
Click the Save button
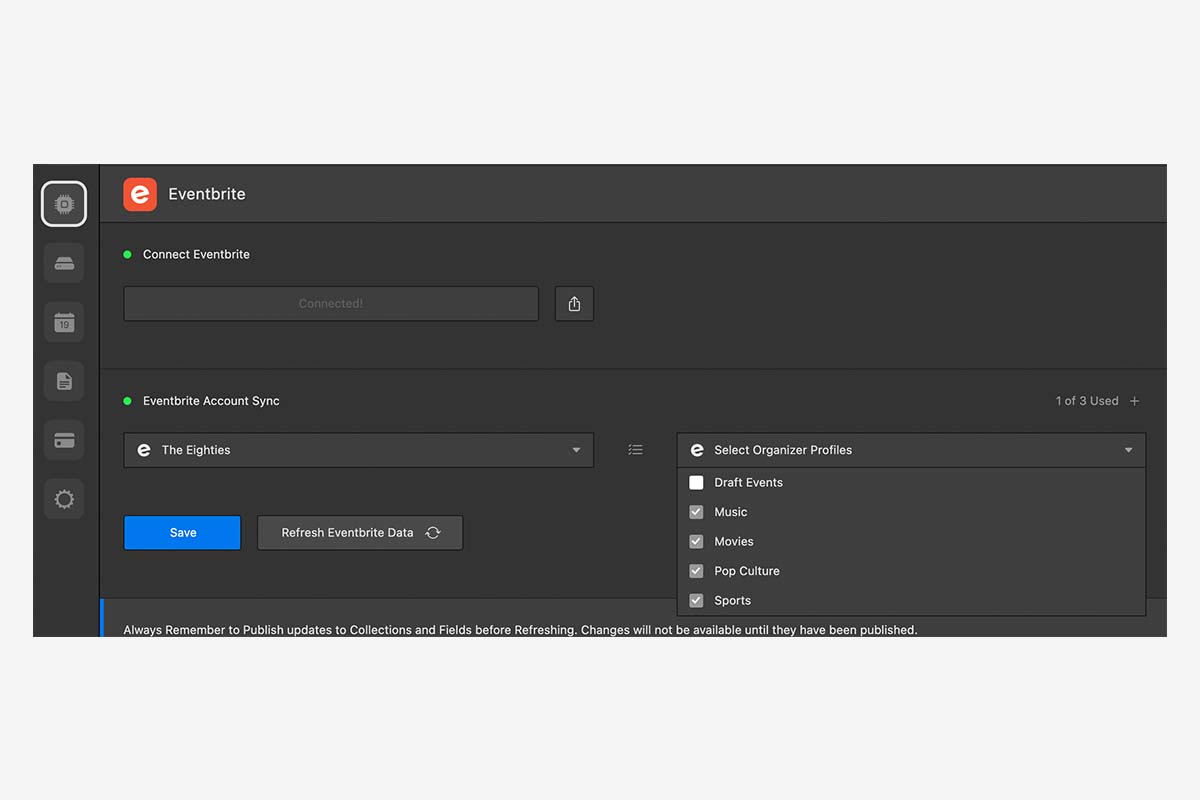182,533
